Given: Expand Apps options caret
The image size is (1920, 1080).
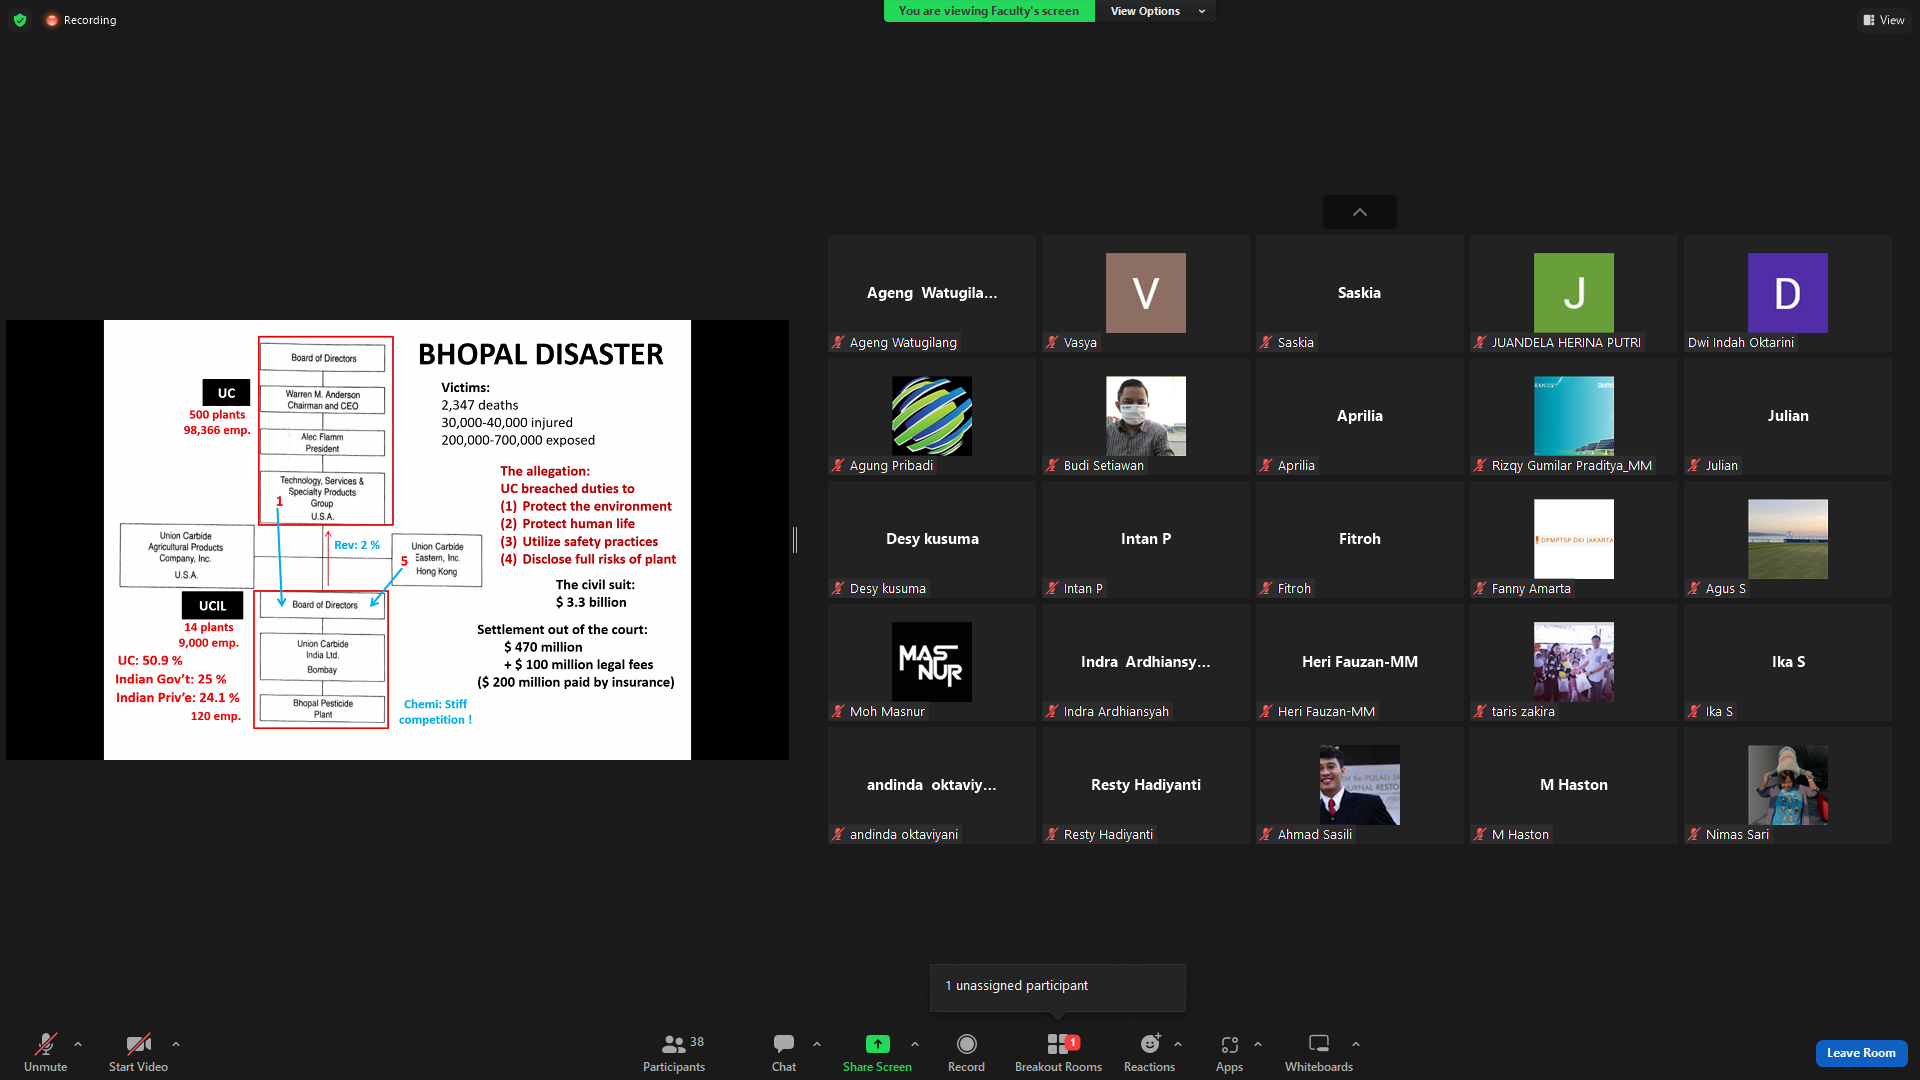Looking at the screenshot, I should point(1258,1044).
